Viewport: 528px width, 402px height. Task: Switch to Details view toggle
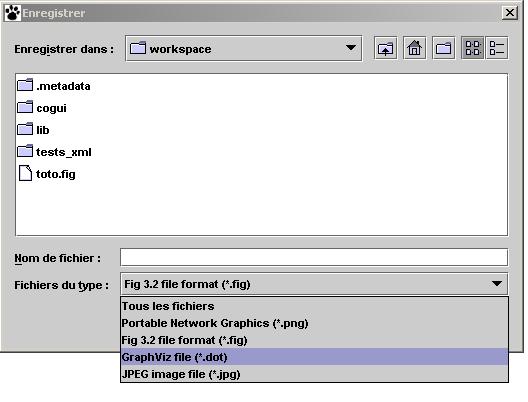[x=497, y=48]
